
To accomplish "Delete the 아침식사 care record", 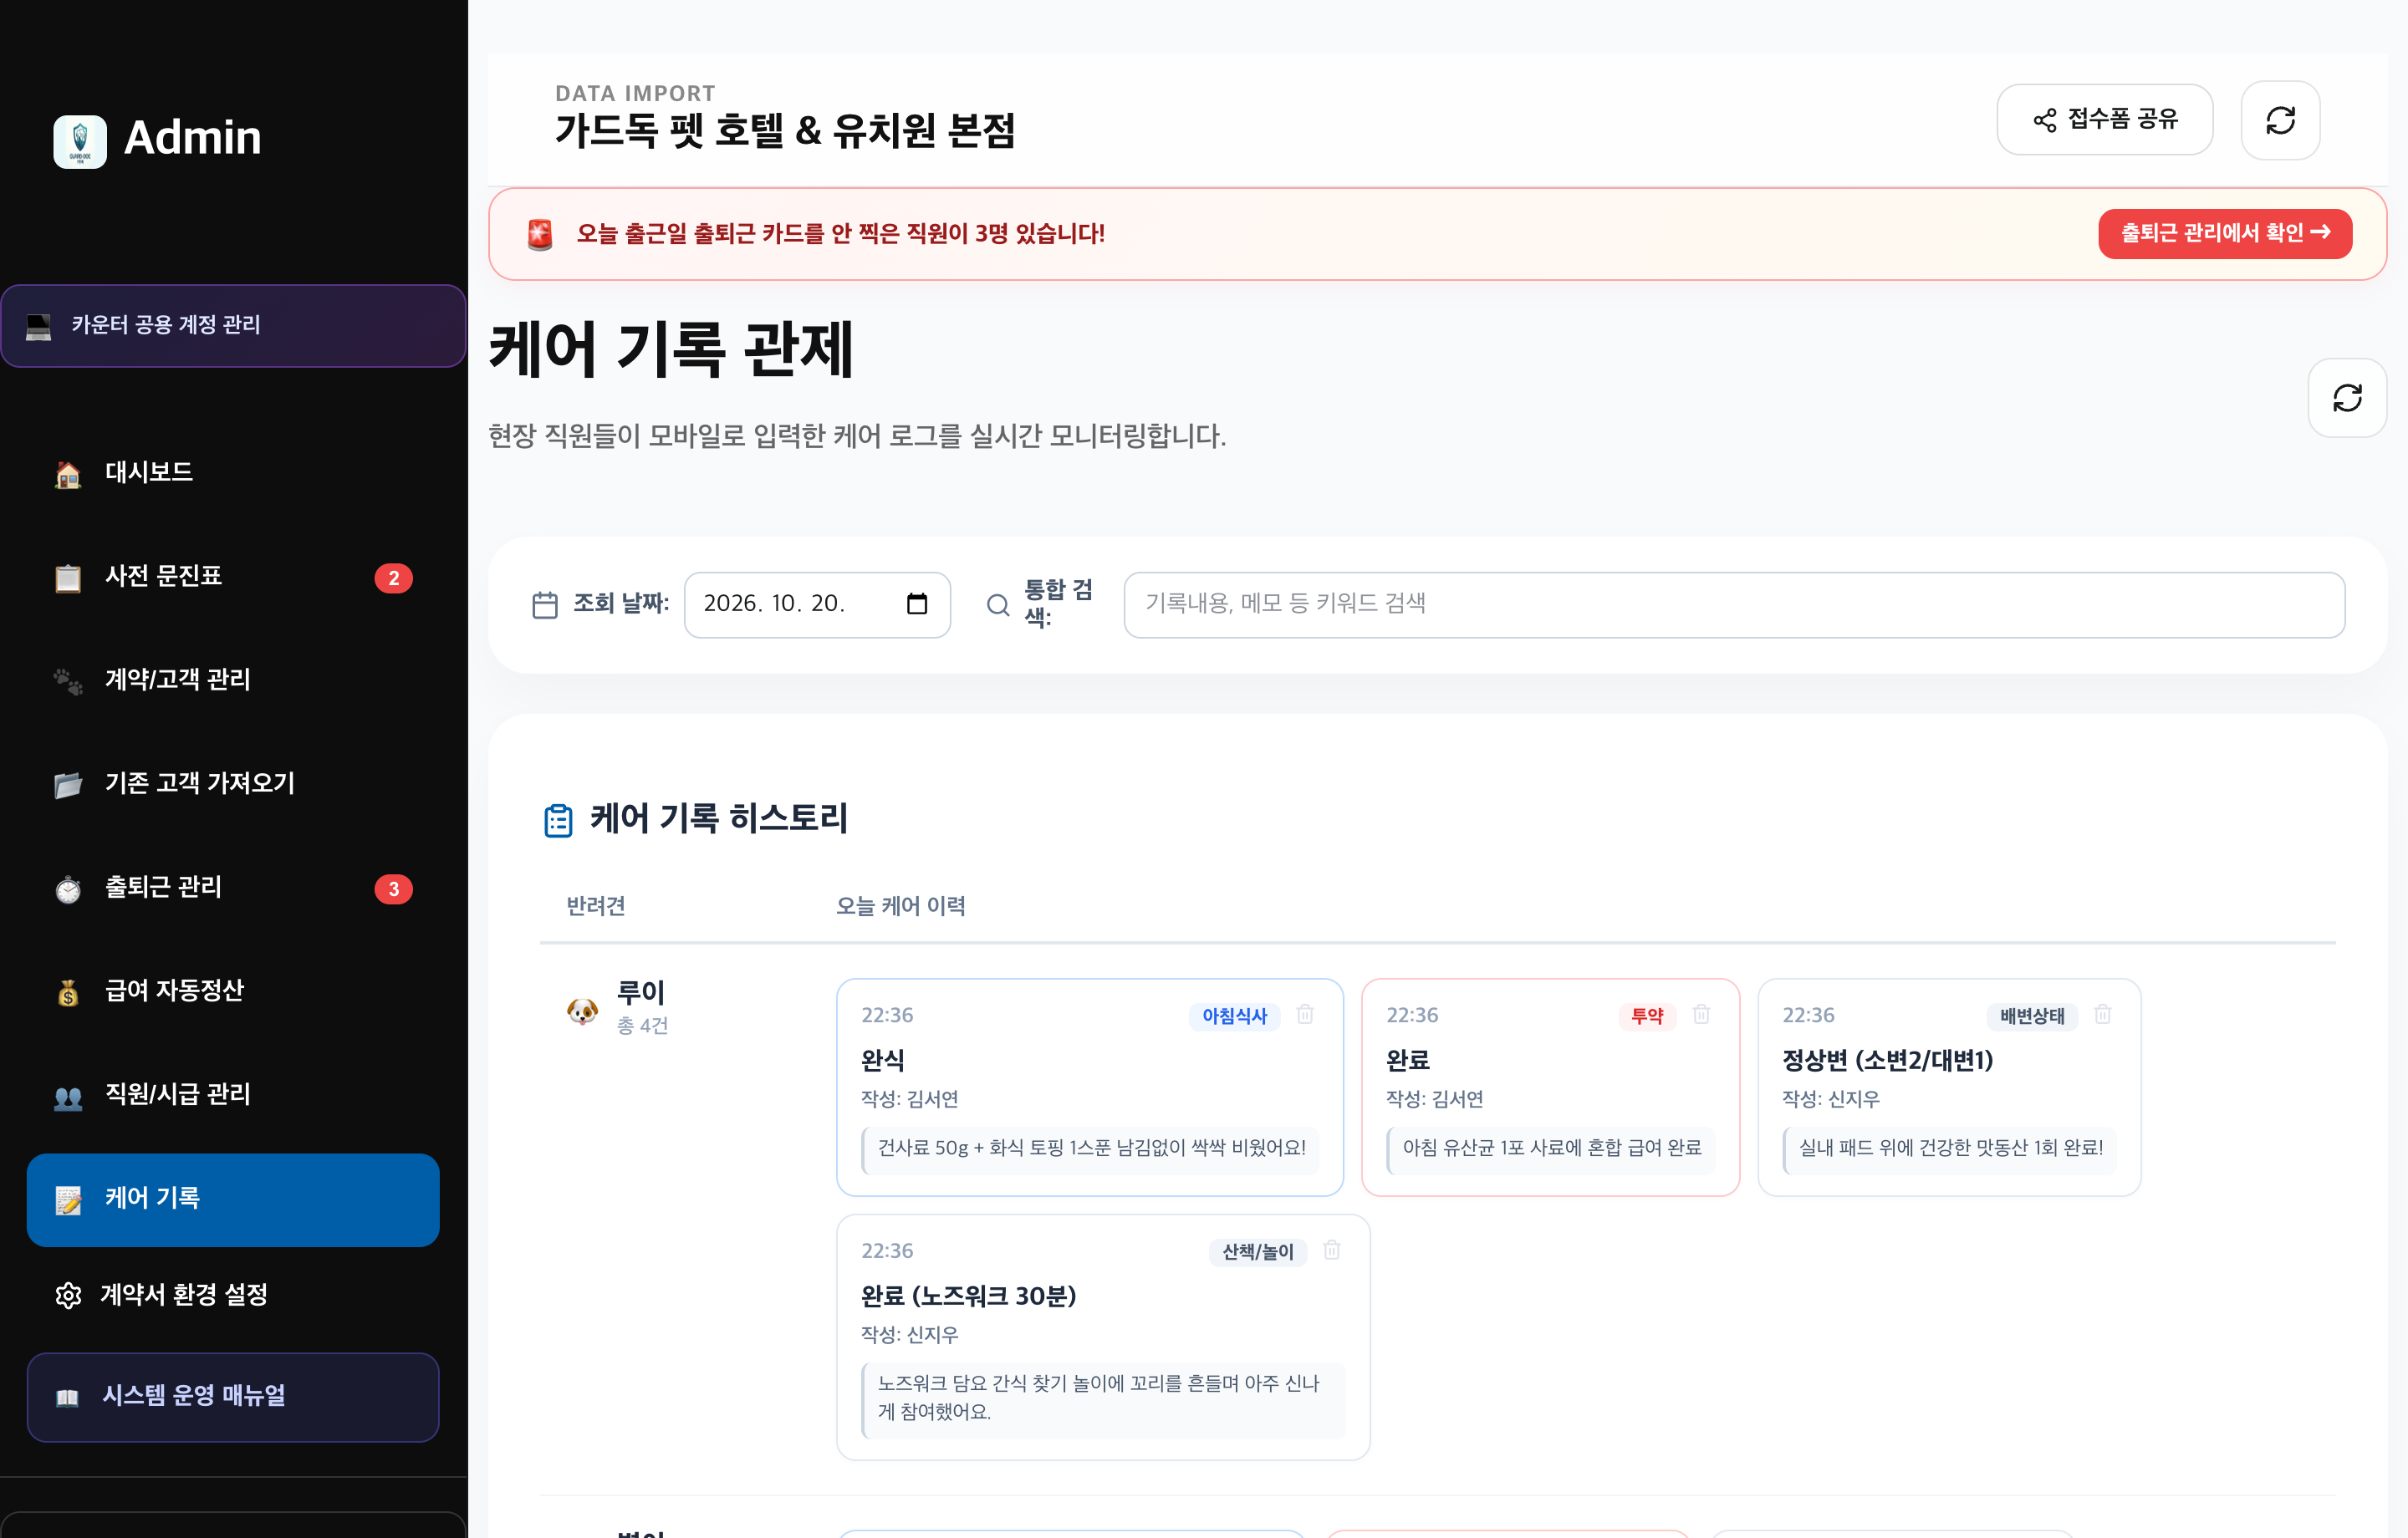I will pos(1305,1015).
